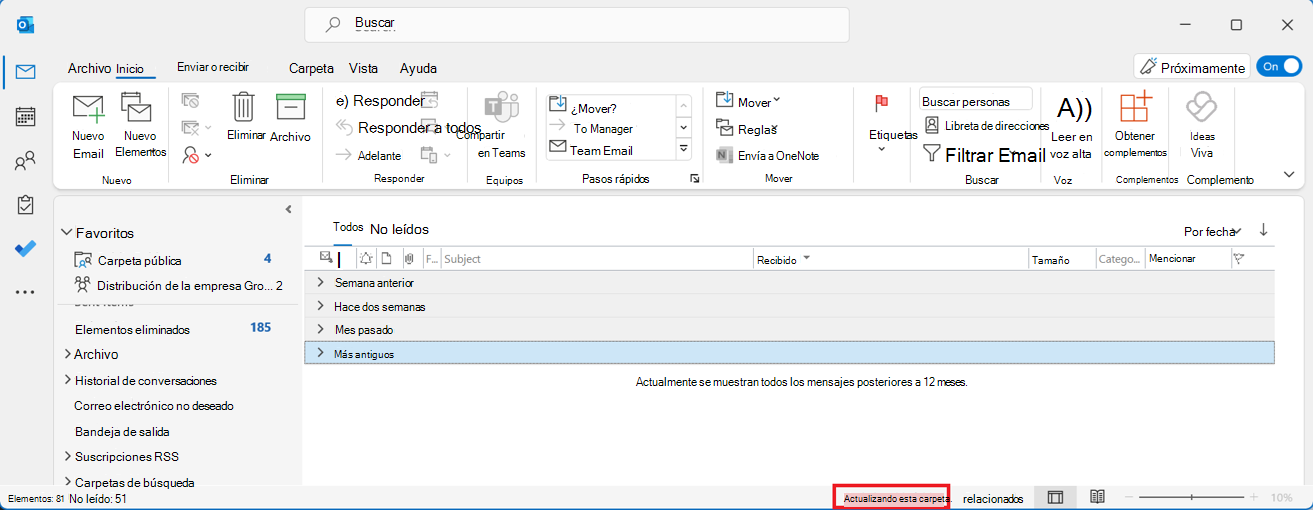Viewport: 1313px width, 510px height.
Task: Show more apps ellipsis icon
Action: [26, 292]
